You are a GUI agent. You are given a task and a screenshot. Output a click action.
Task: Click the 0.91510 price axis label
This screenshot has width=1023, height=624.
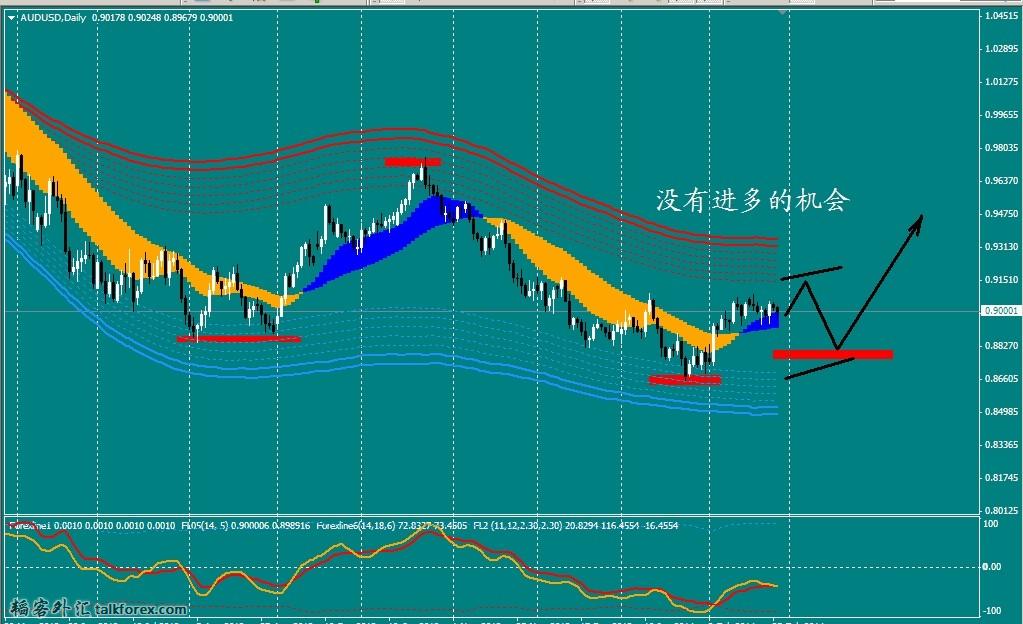pyautogui.click(x=1001, y=279)
